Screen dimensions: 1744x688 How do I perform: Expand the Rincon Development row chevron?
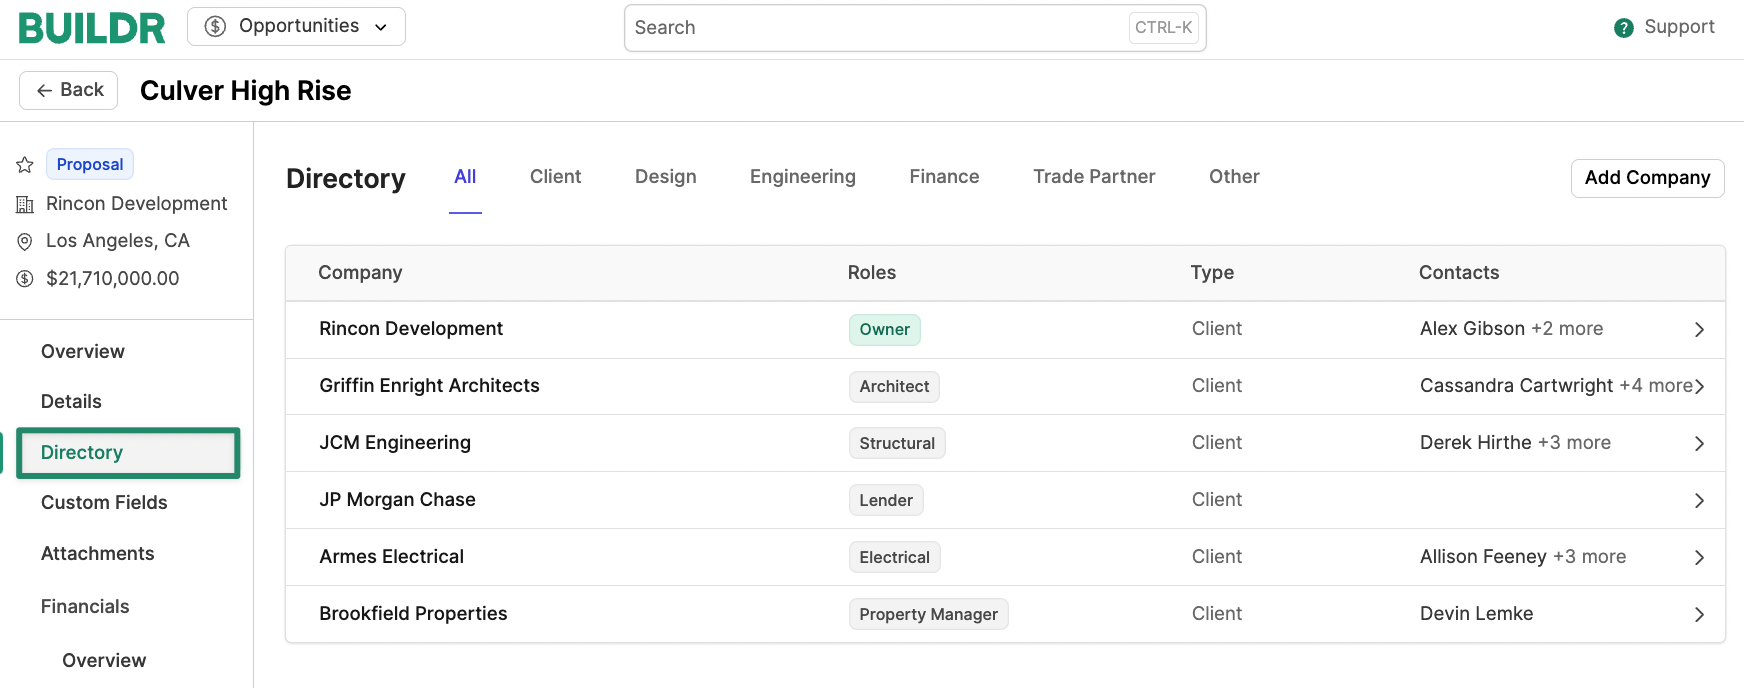(x=1699, y=330)
